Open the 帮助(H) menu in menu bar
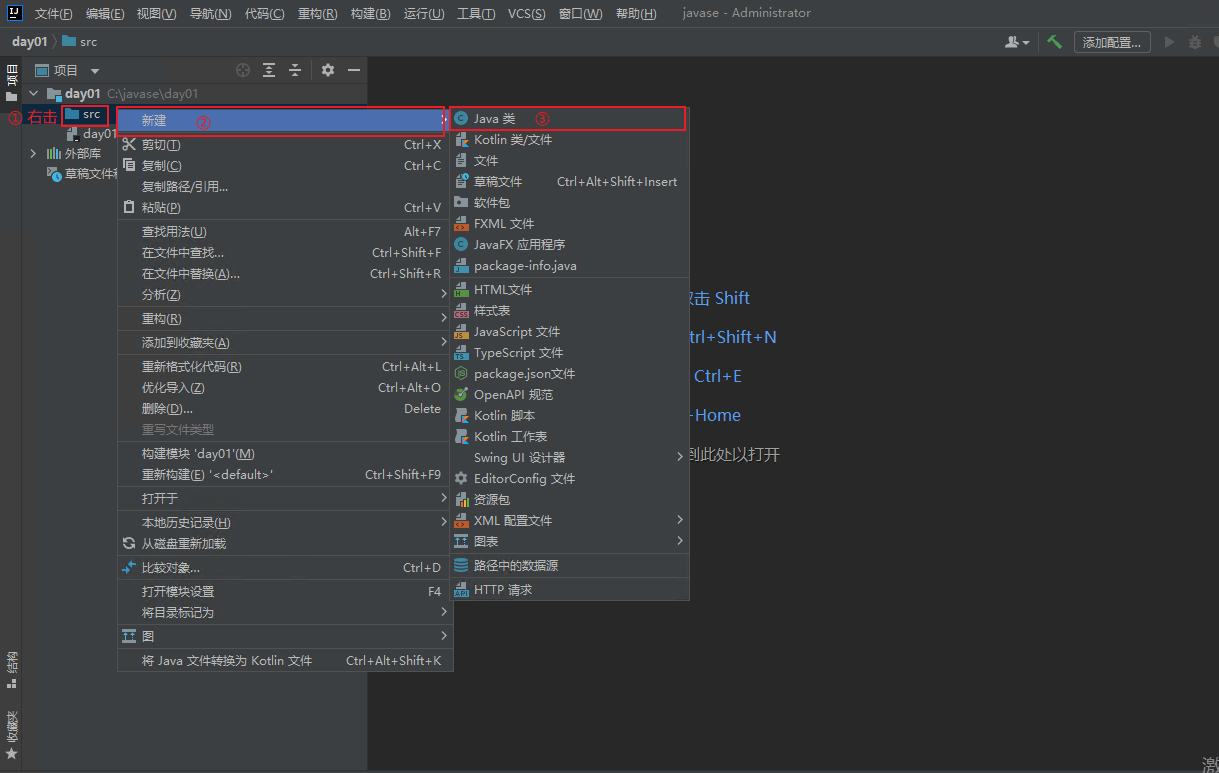Viewport: 1219px width, 773px height. point(636,13)
